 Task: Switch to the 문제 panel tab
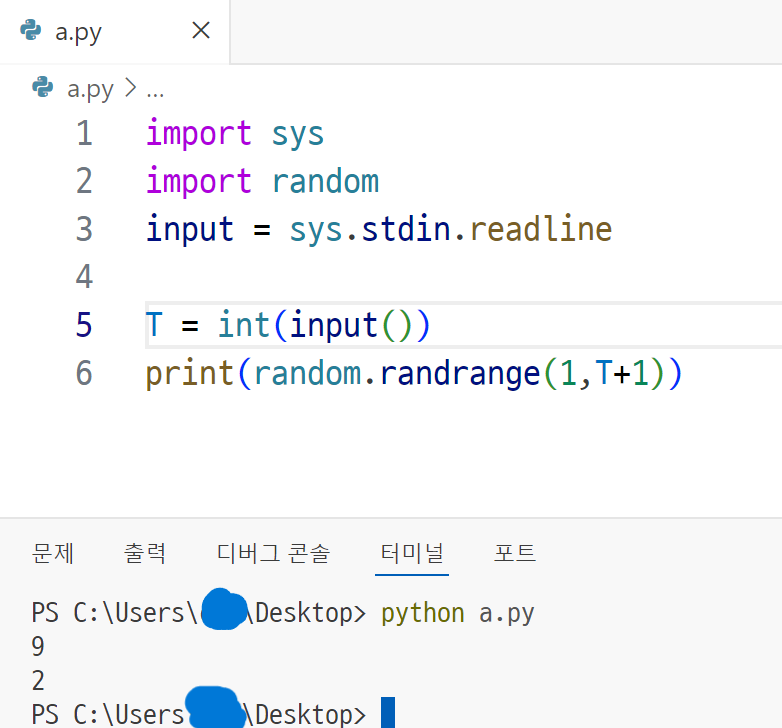(52, 552)
